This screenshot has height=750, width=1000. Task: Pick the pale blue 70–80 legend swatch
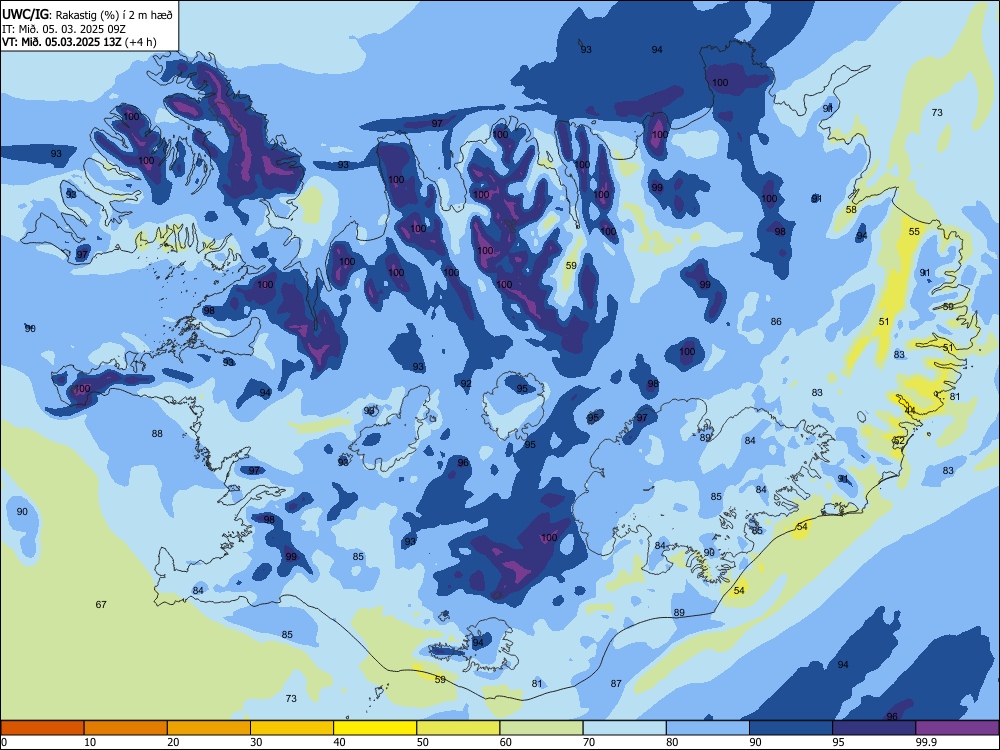(x=624, y=728)
